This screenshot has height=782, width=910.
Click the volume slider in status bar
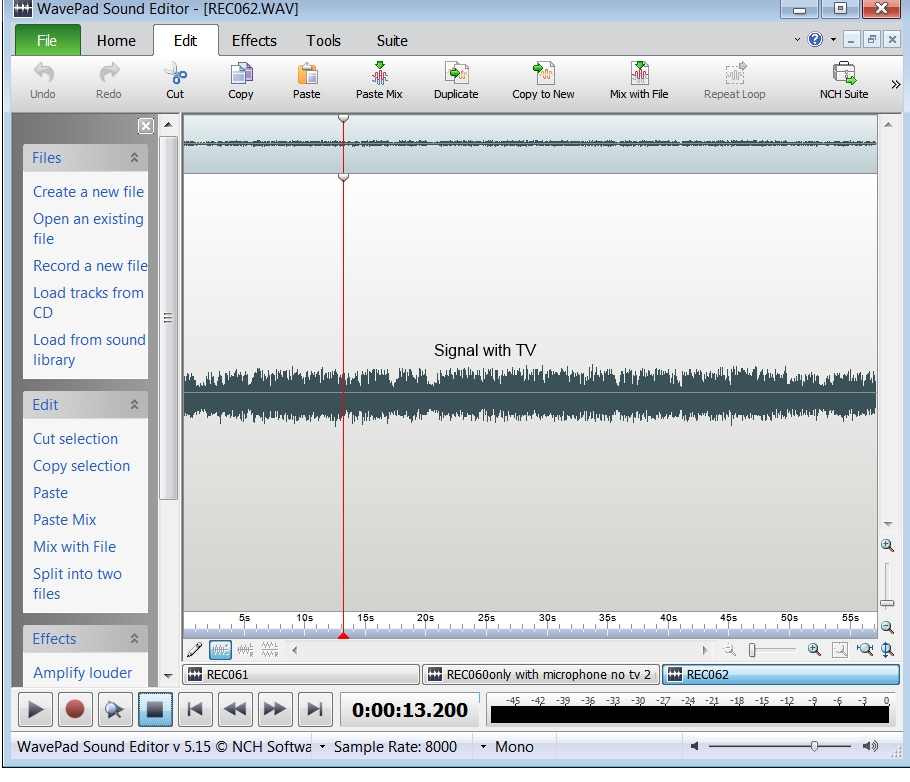tap(815, 747)
